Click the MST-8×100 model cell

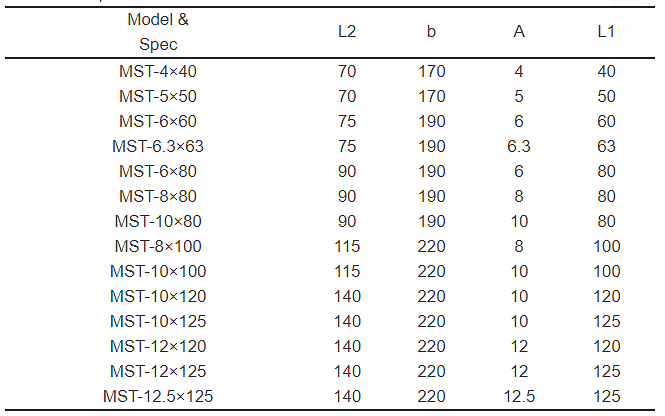coord(158,247)
